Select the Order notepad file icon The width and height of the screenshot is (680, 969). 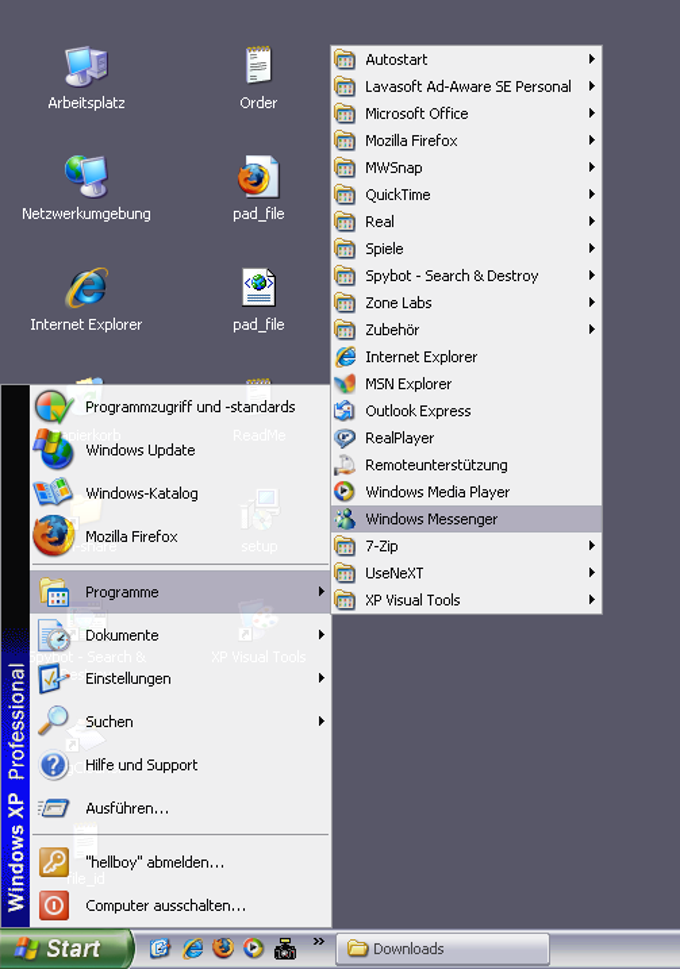[x=258, y=65]
